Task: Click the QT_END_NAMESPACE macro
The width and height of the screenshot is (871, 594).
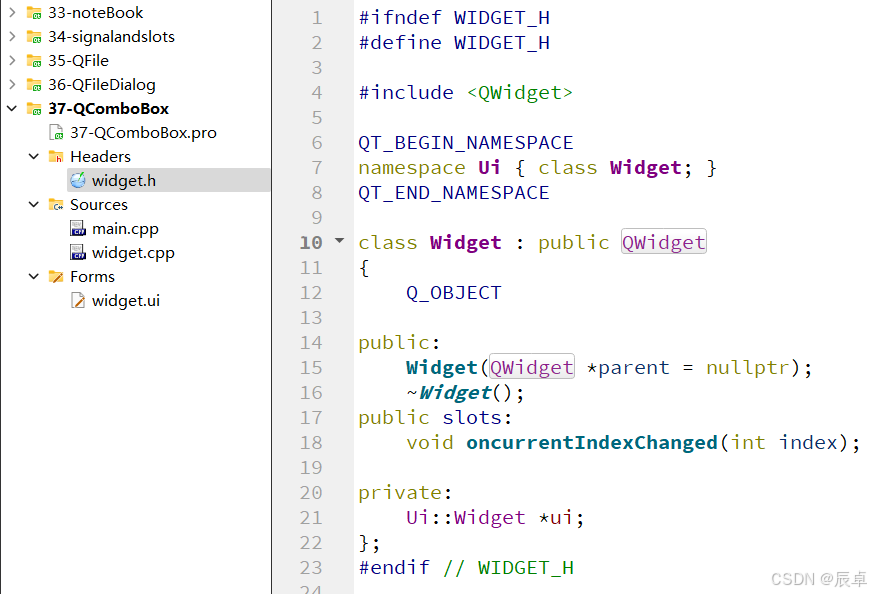Action: pos(454,193)
